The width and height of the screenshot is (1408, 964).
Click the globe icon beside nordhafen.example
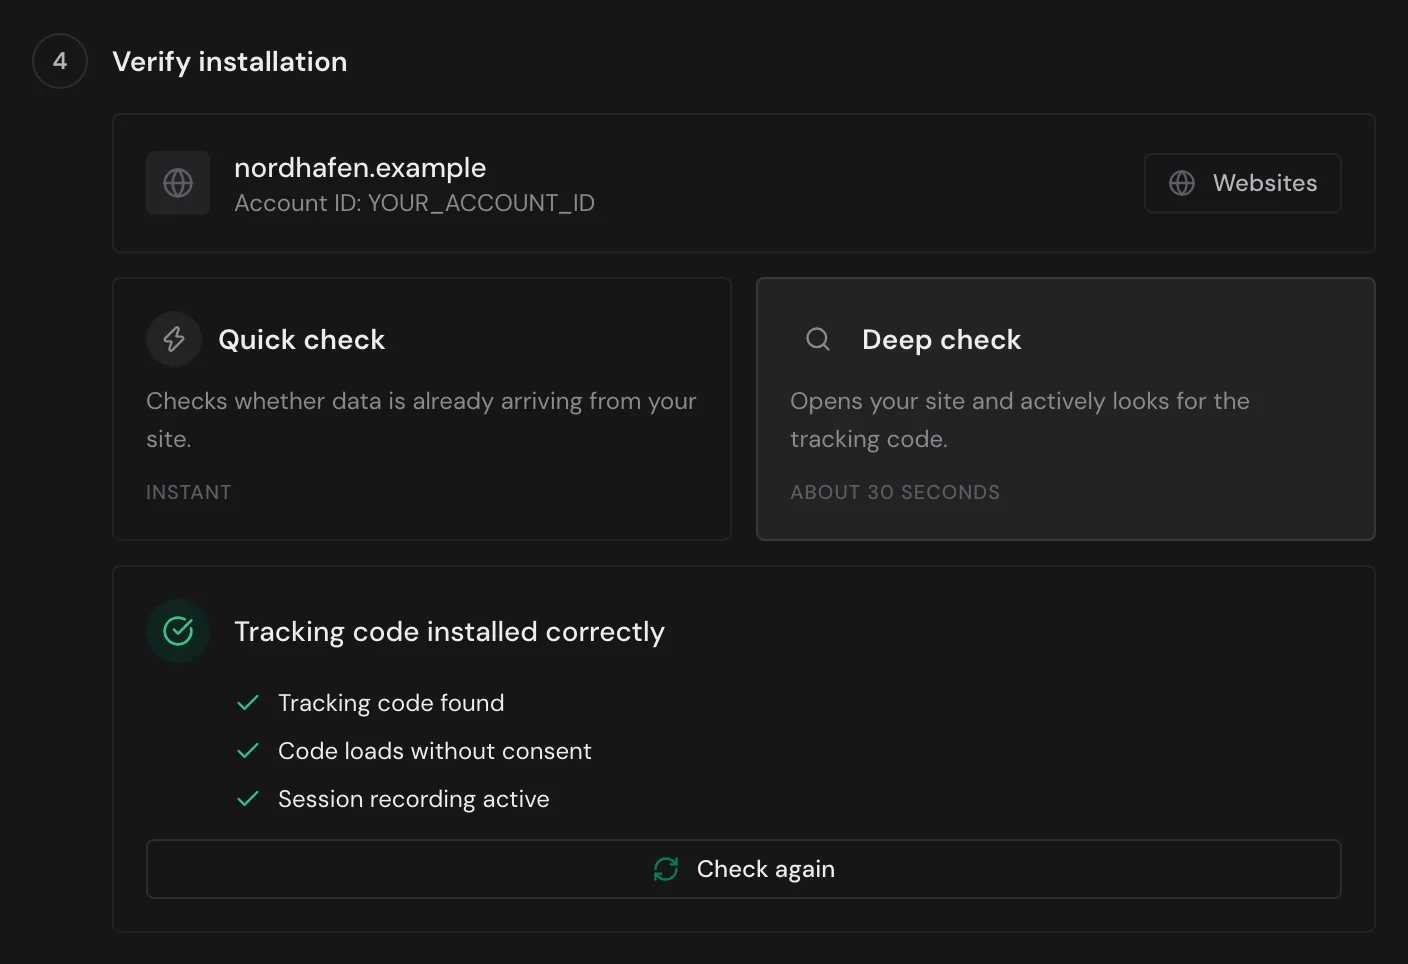coord(178,183)
